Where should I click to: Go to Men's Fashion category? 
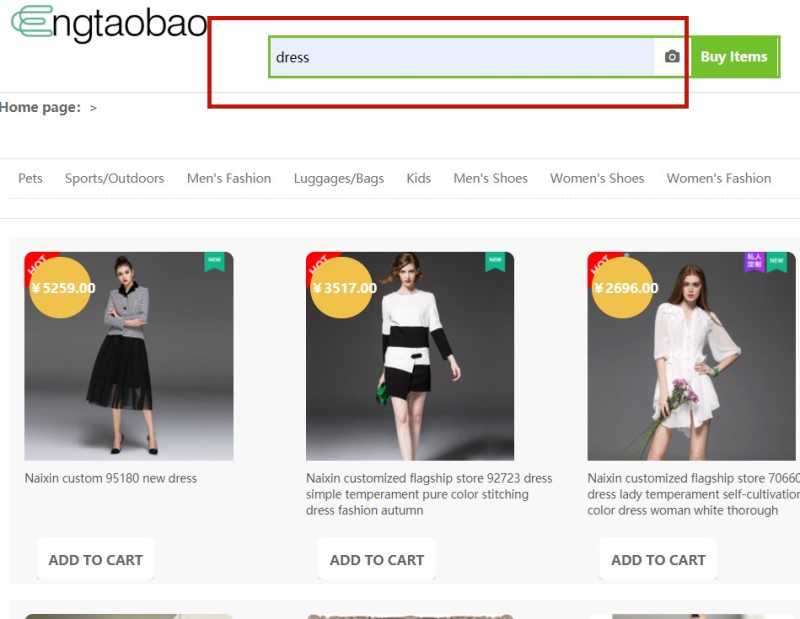[x=228, y=178]
